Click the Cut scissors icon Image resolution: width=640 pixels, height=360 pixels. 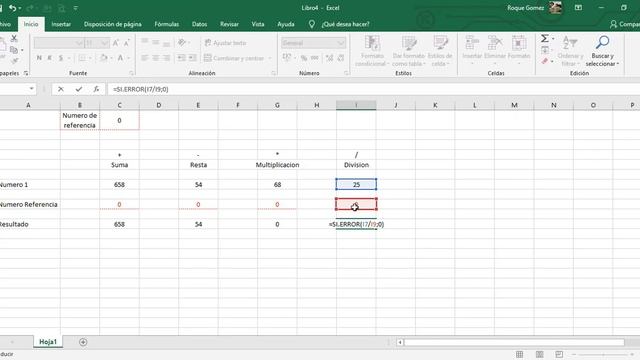pyautogui.click(x=14, y=38)
